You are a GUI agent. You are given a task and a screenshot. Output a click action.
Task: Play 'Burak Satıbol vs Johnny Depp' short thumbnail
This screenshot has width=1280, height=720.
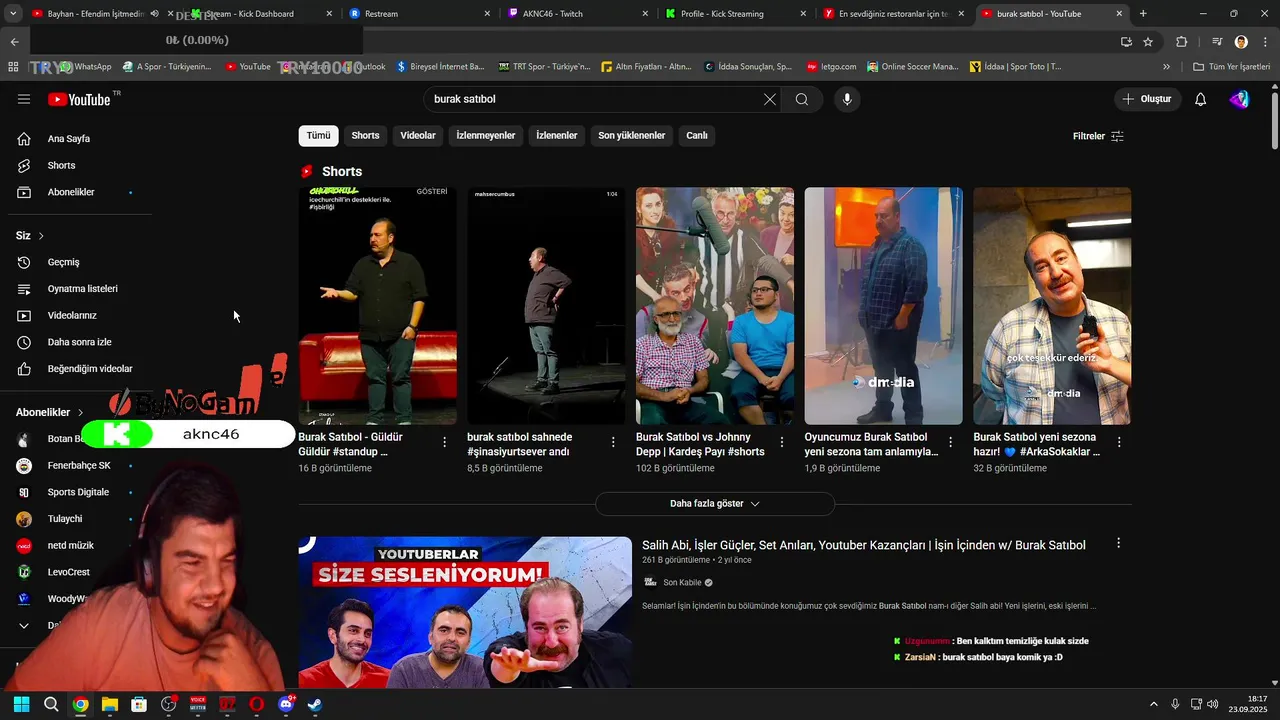715,306
